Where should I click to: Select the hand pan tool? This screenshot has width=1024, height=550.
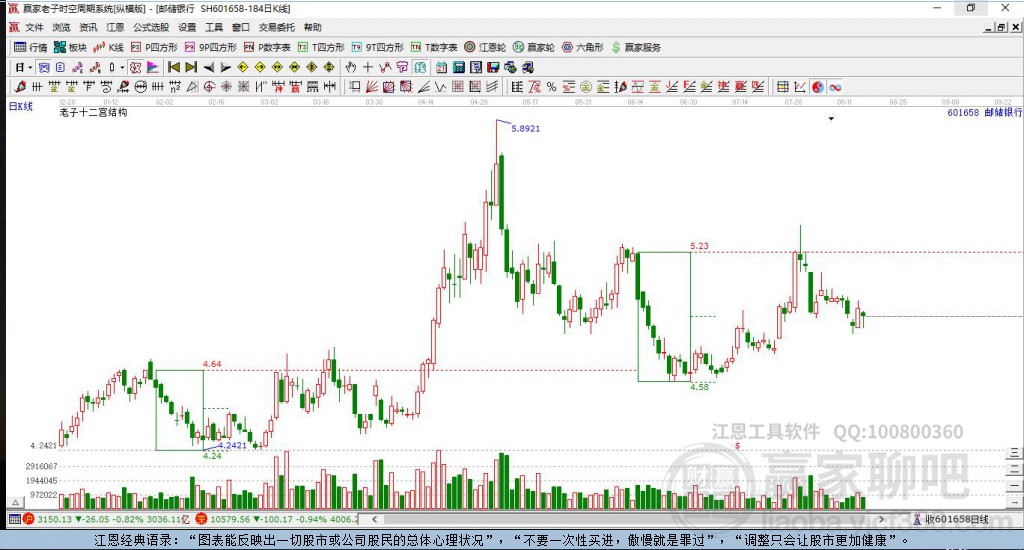tap(351, 67)
